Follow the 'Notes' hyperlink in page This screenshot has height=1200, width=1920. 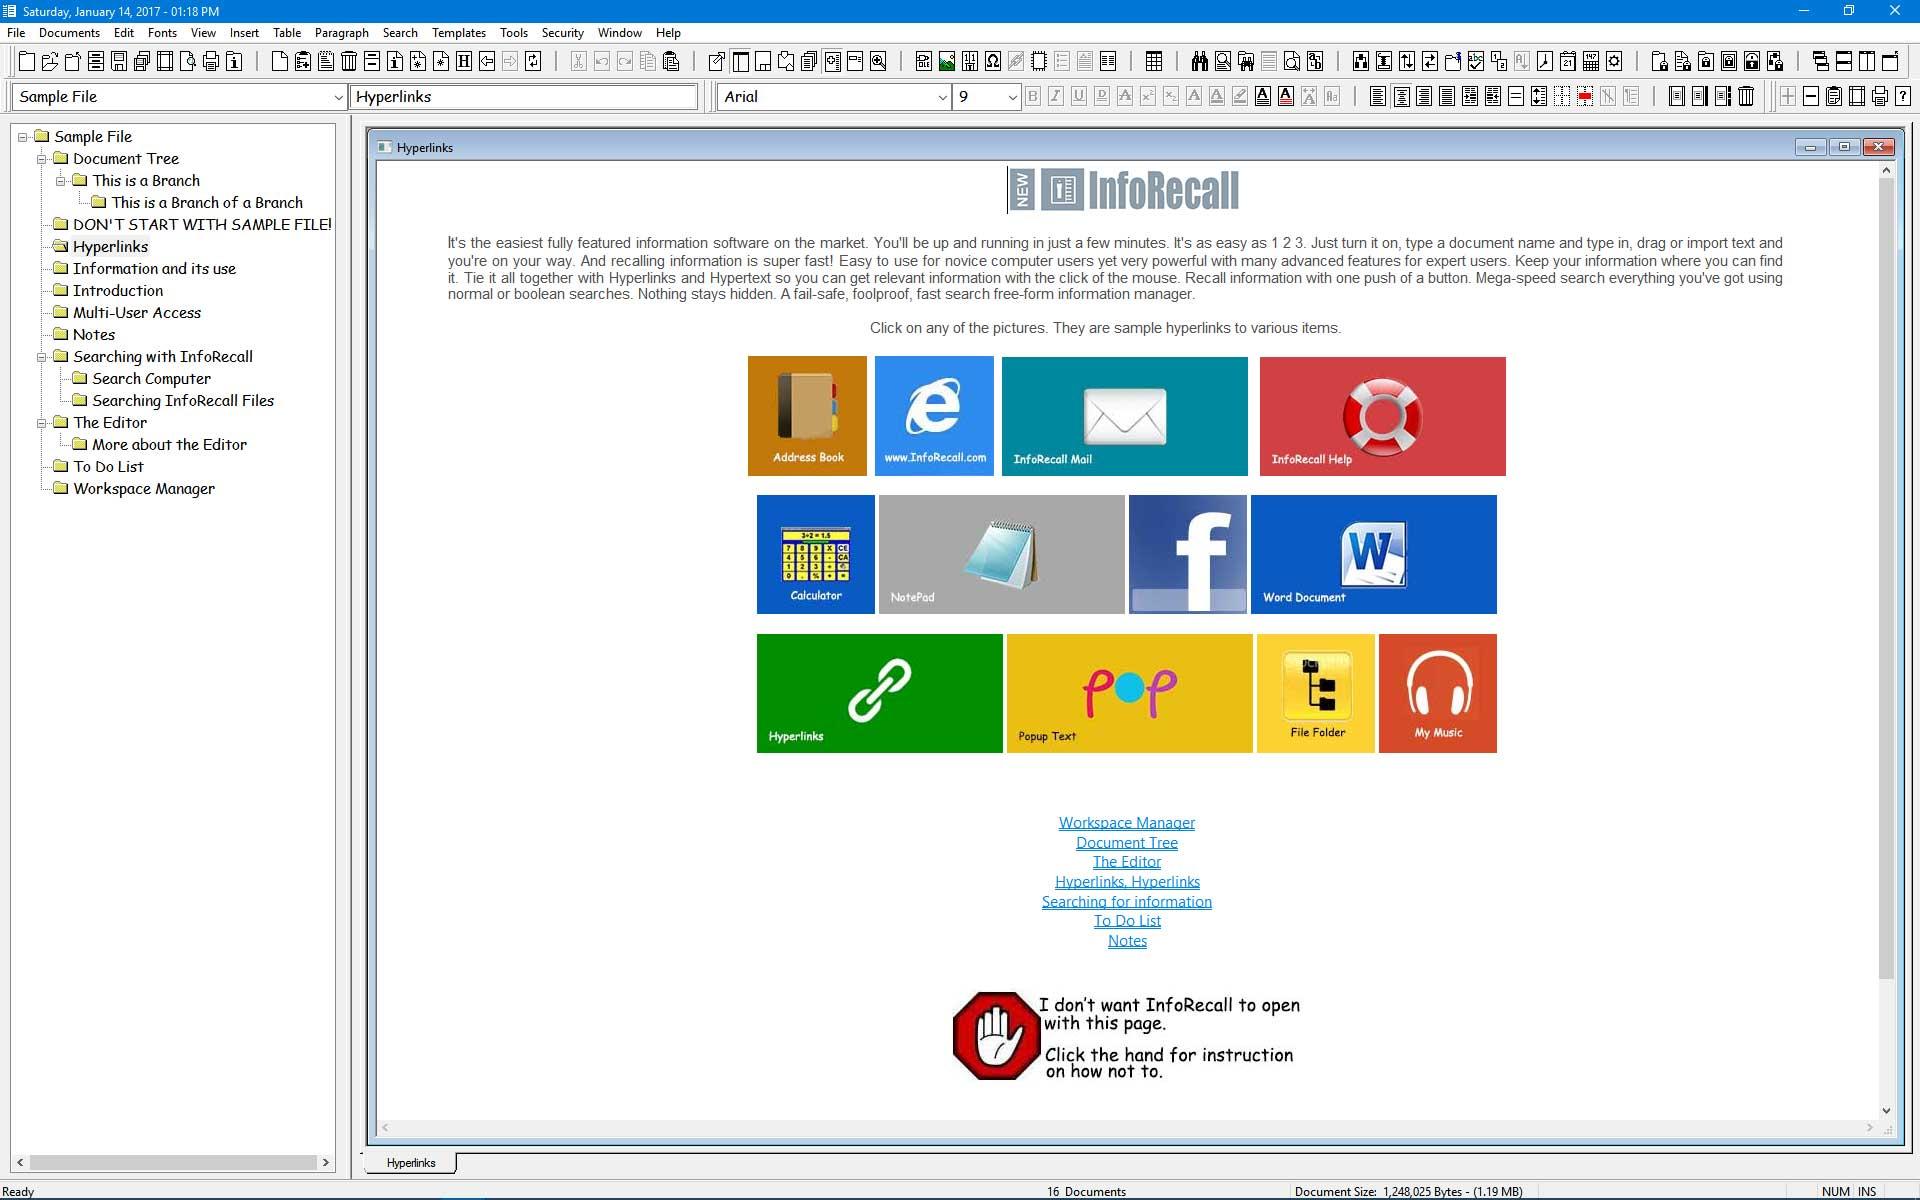coord(1127,941)
